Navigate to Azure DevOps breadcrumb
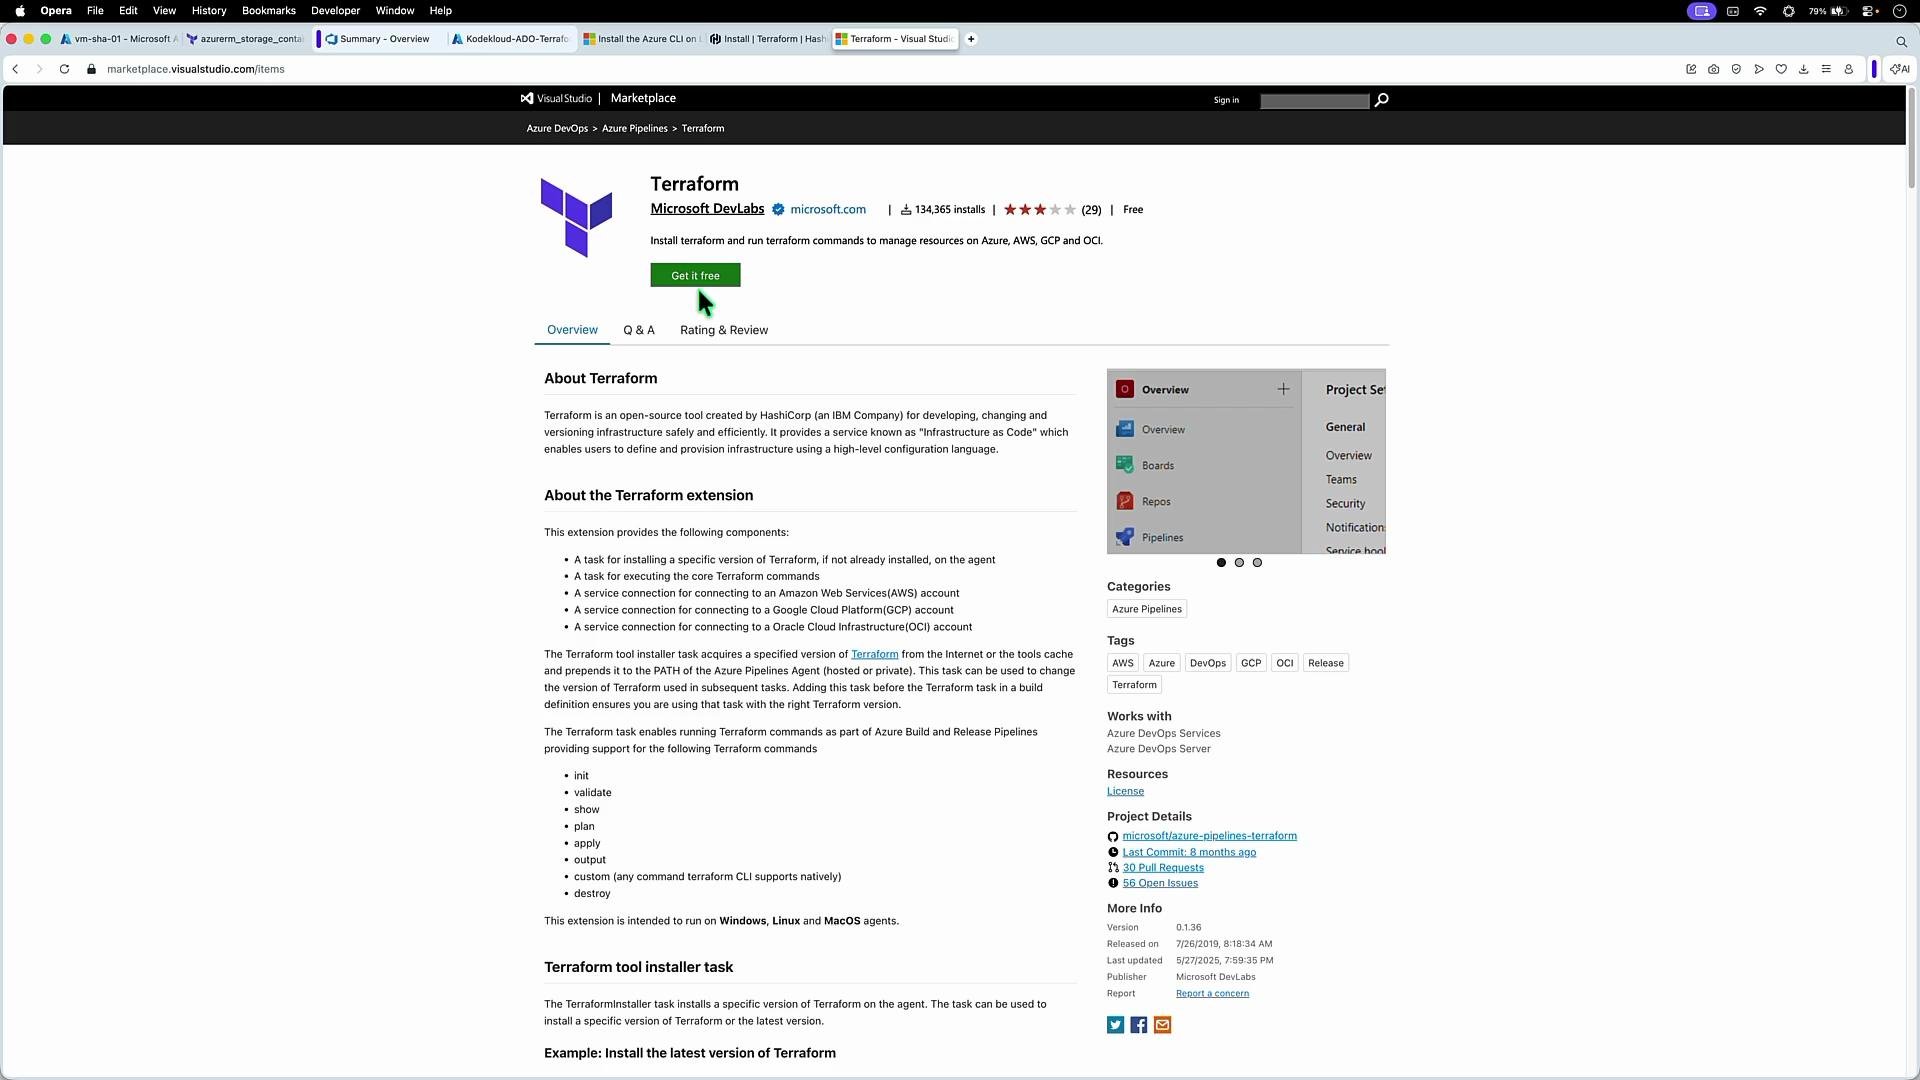The height and width of the screenshot is (1080, 1920). point(557,128)
